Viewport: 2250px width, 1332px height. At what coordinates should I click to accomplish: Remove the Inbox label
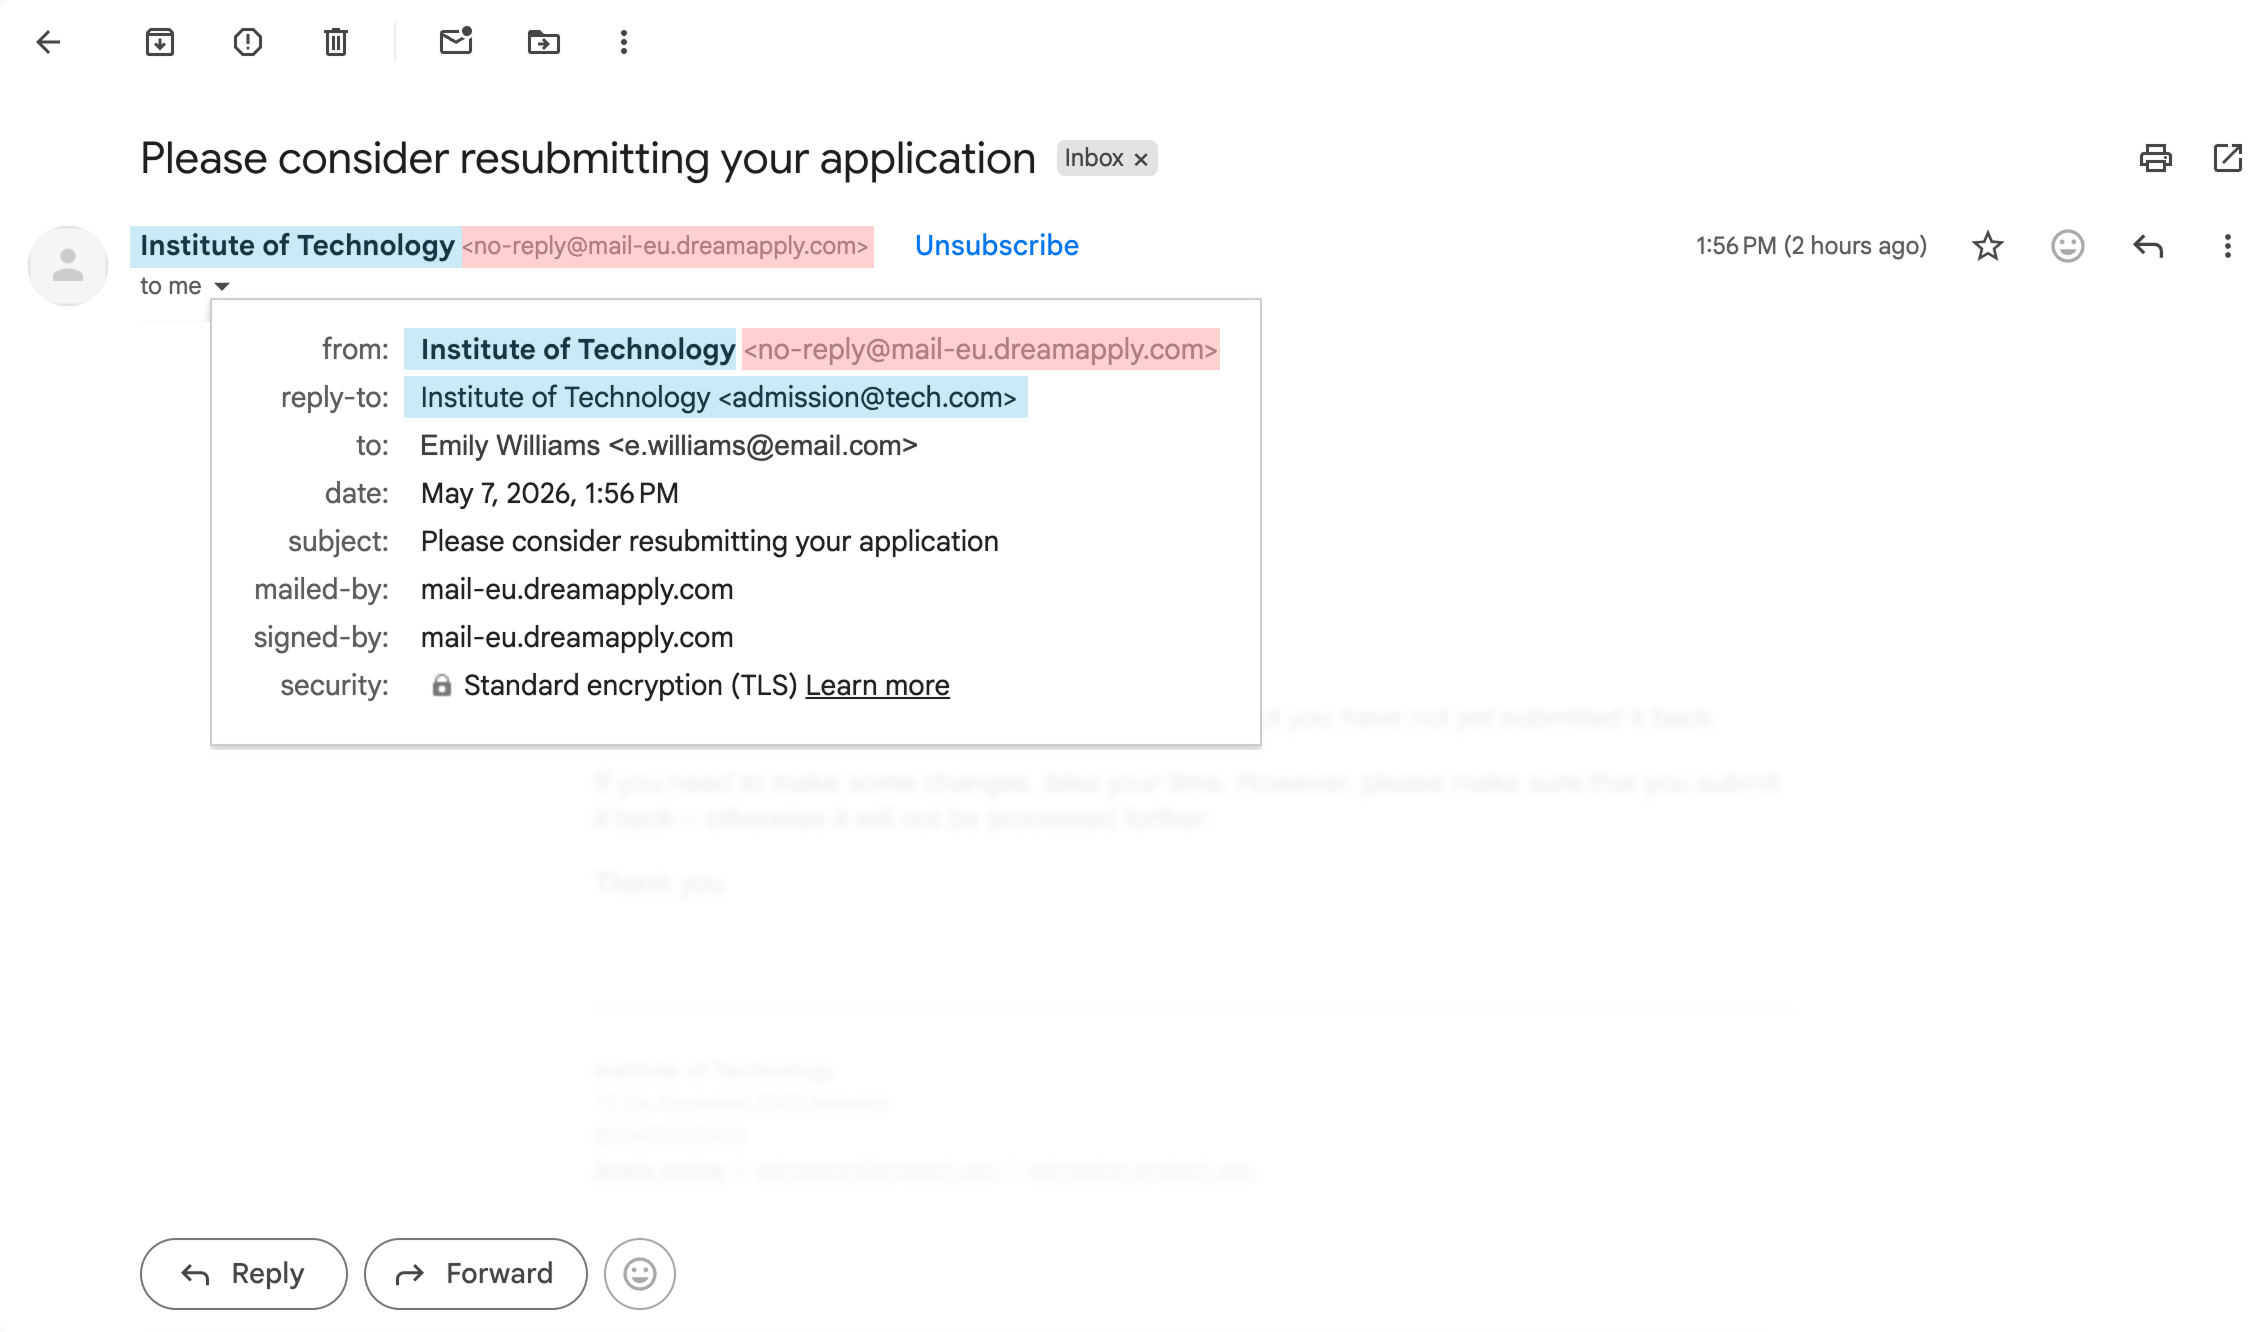(x=1141, y=159)
